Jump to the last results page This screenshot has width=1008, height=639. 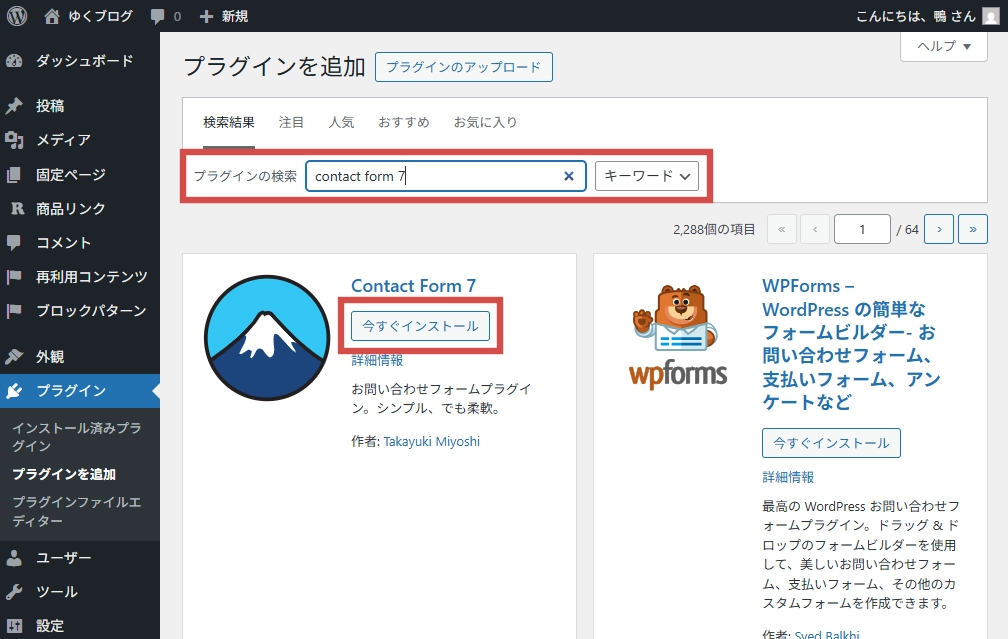click(973, 230)
